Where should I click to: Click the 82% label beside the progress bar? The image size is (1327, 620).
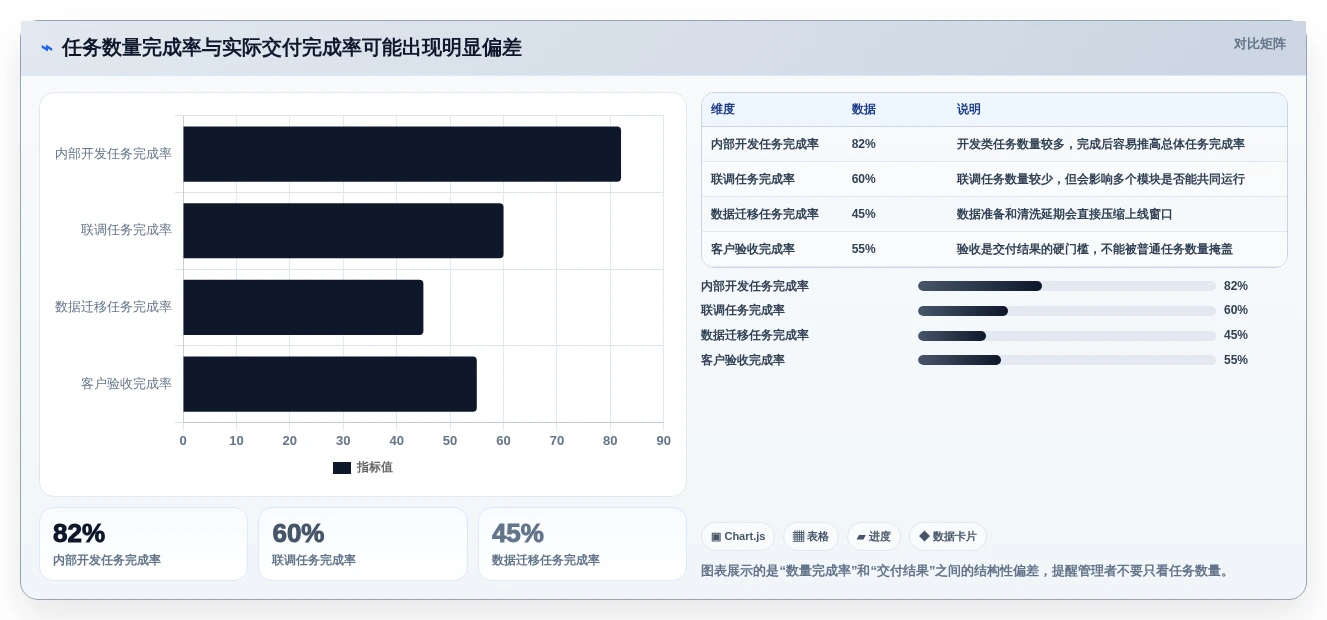pos(1236,286)
